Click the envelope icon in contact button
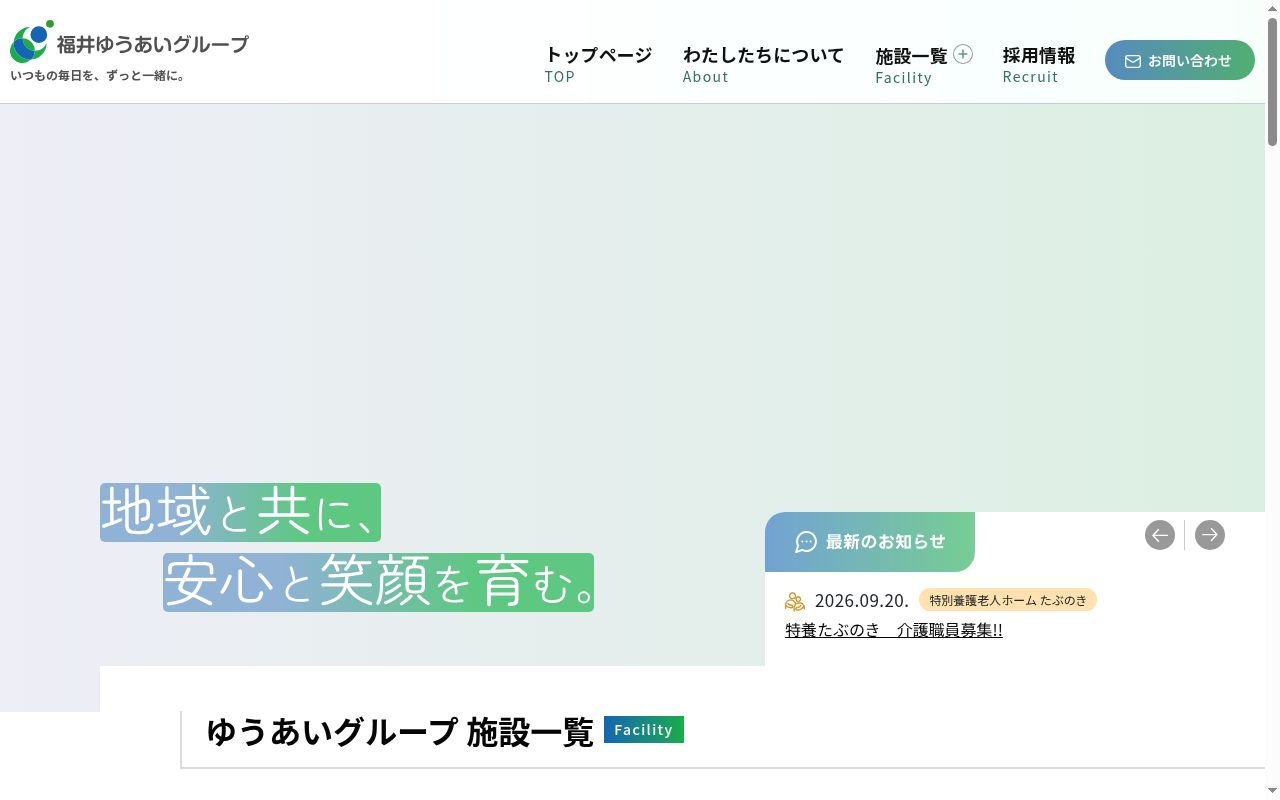The width and height of the screenshot is (1280, 800). pos(1133,61)
